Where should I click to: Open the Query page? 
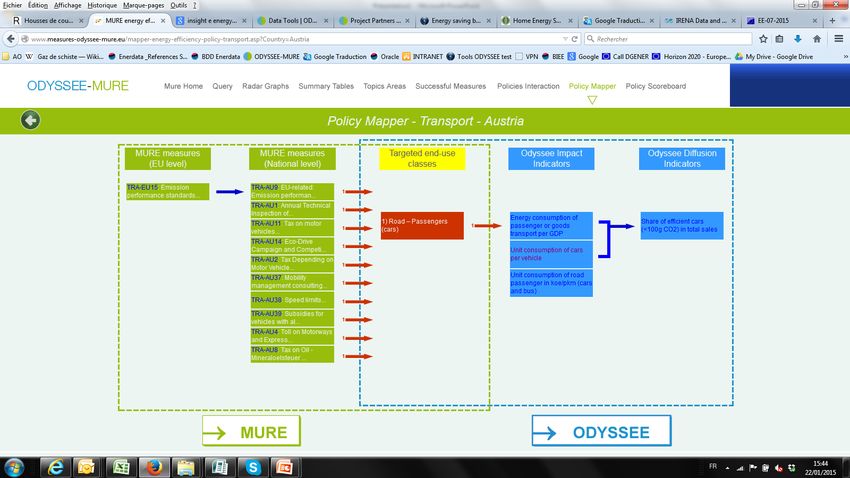click(222, 86)
